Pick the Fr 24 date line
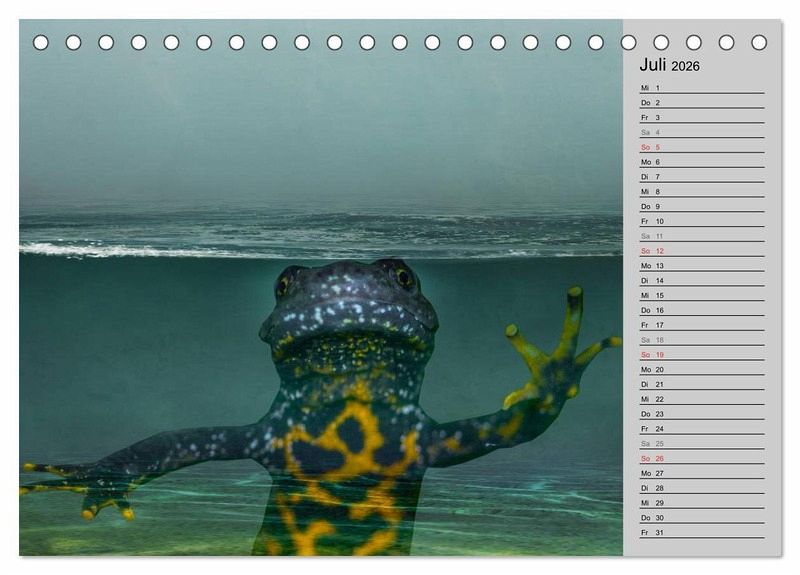The image size is (800, 575). pyautogui.click(x=701, y=428)
